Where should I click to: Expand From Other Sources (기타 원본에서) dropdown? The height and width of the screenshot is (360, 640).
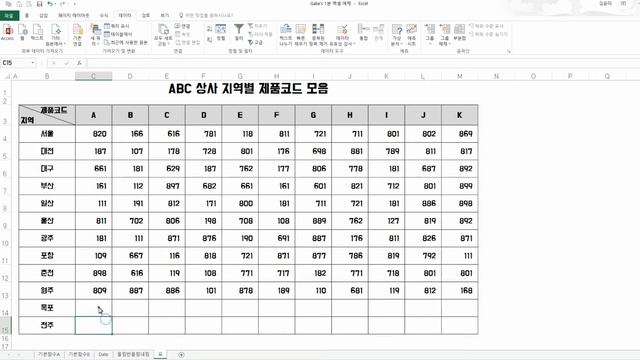coord(56,35)
